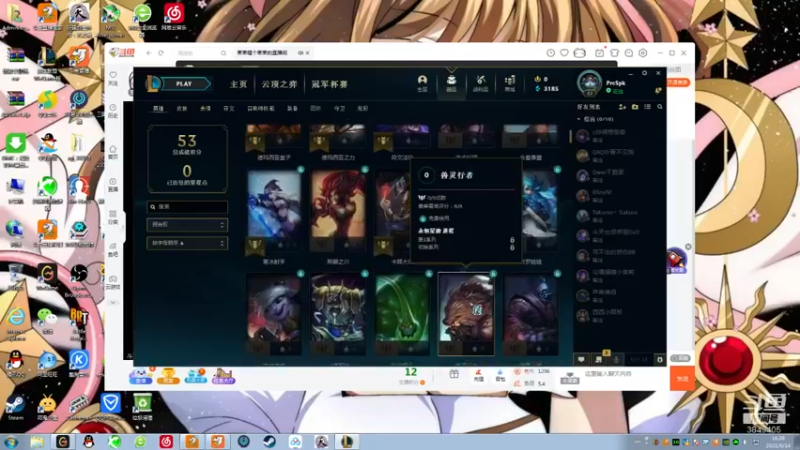
Task: Select the highlighted Udyr champion card
Action: (466, 314)
